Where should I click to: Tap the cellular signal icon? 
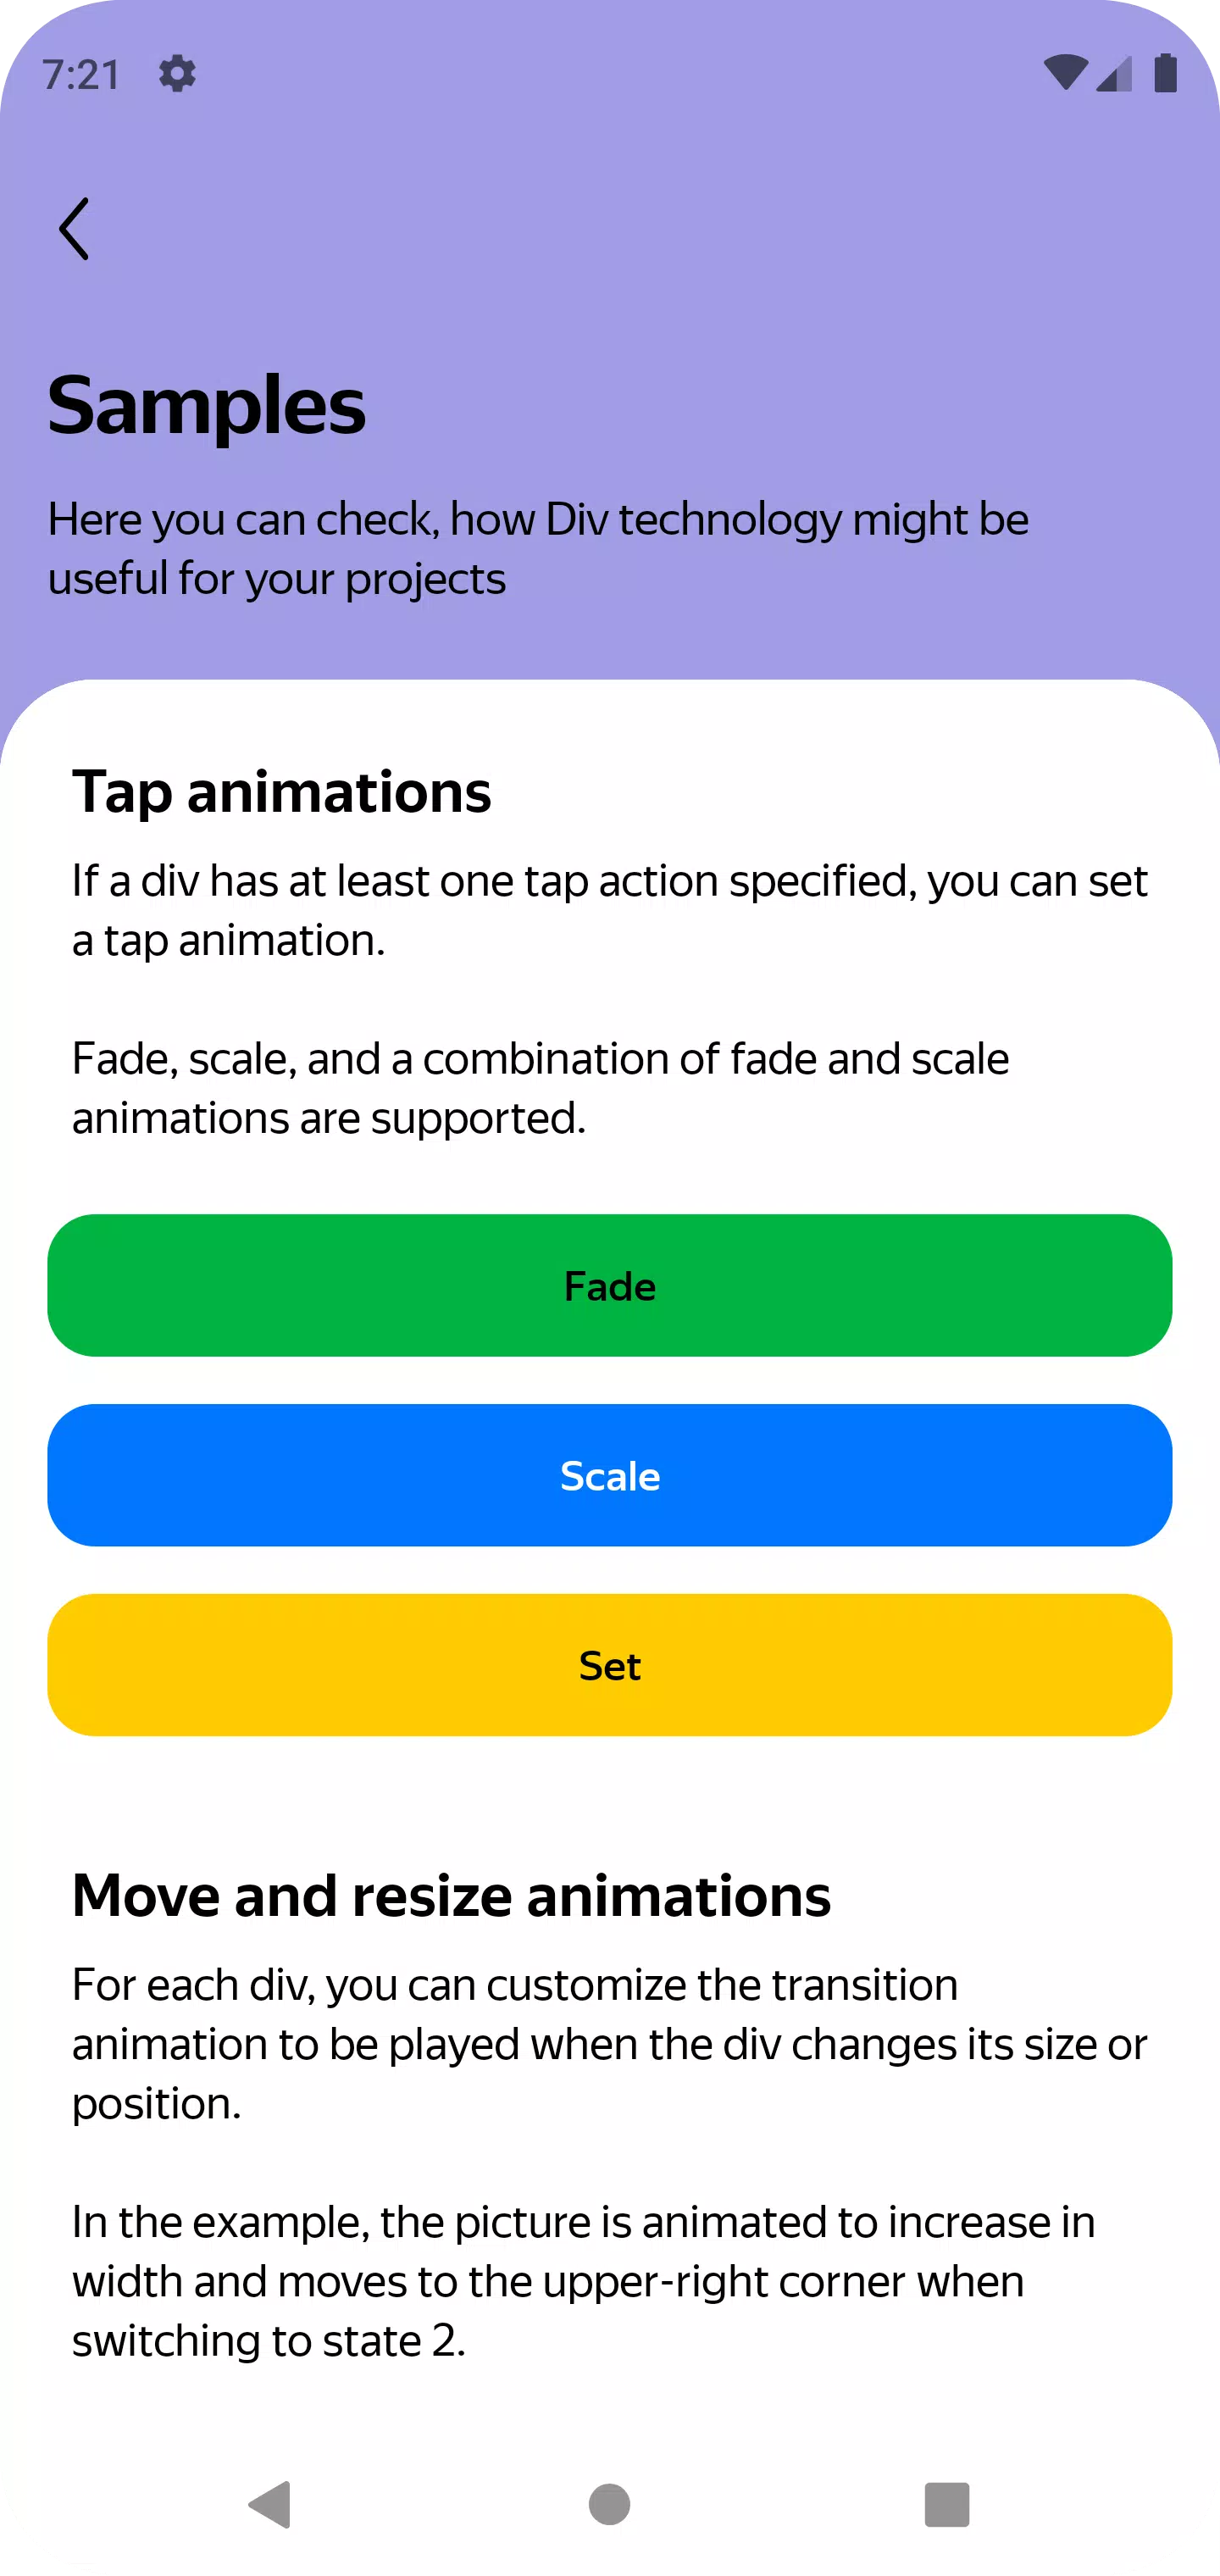coord(1114,74)
